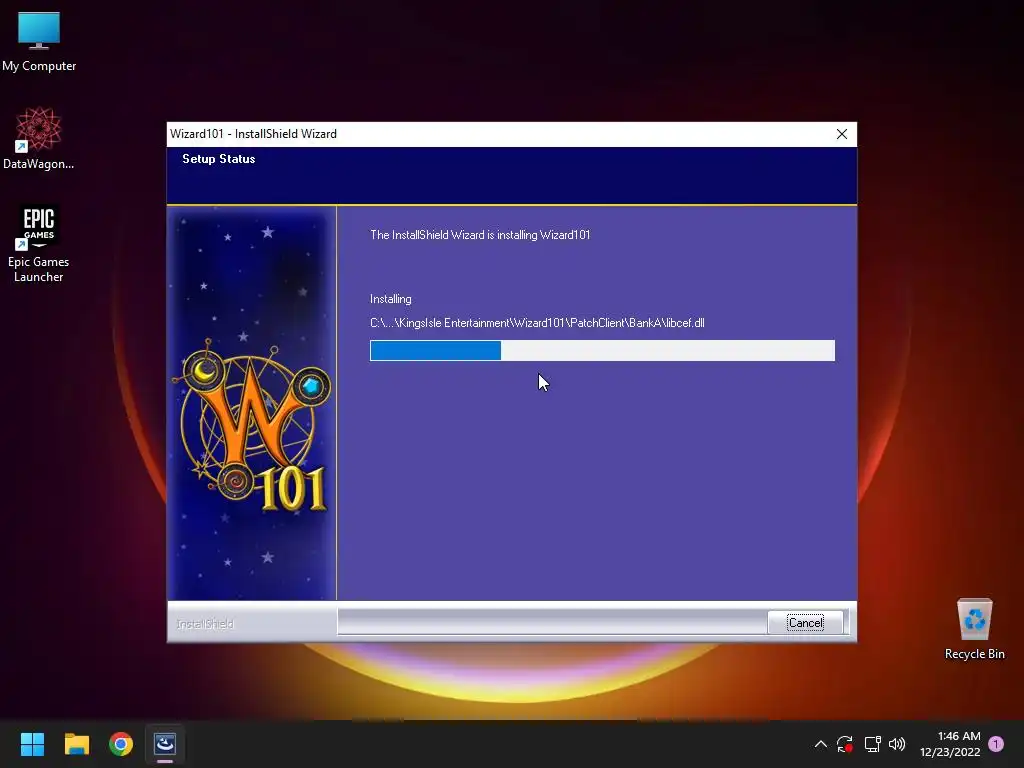Open File Explorer from taskbar

[x=76, y=744]
